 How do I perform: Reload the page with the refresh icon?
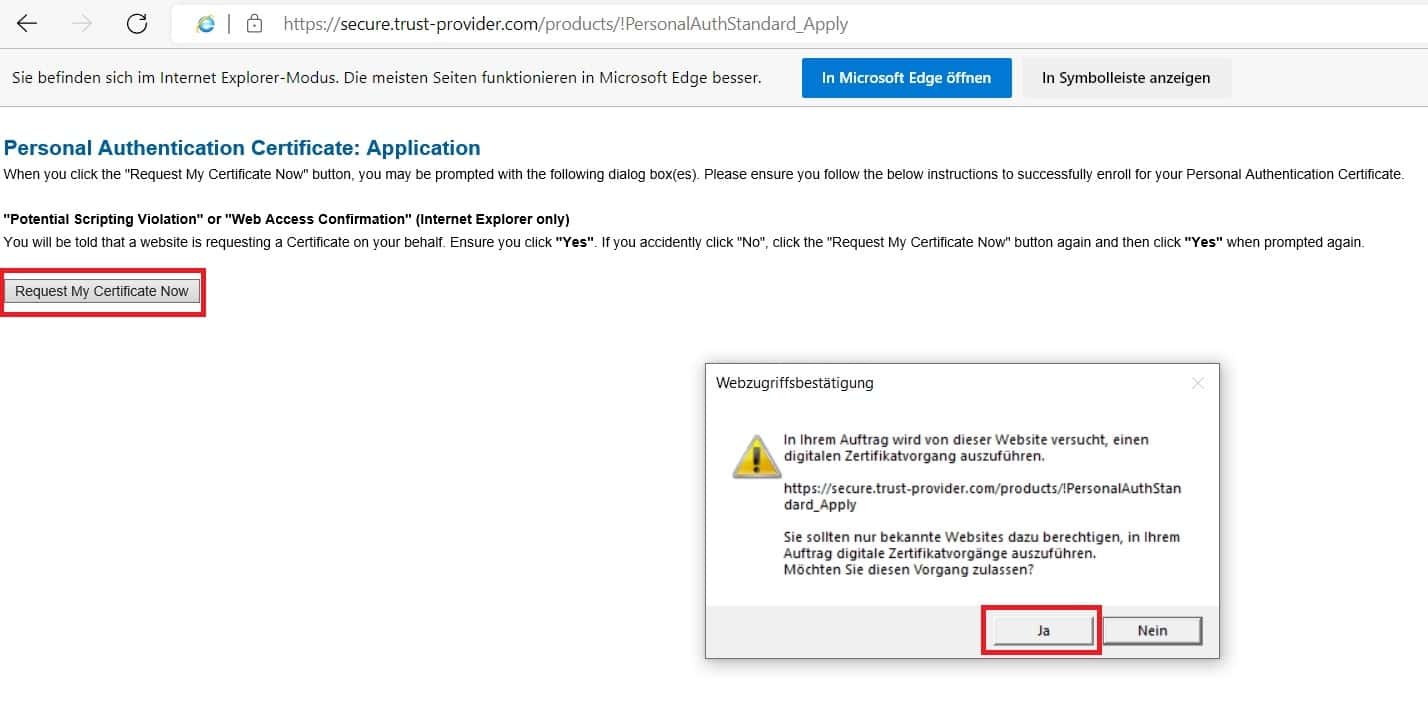point(137,24)
